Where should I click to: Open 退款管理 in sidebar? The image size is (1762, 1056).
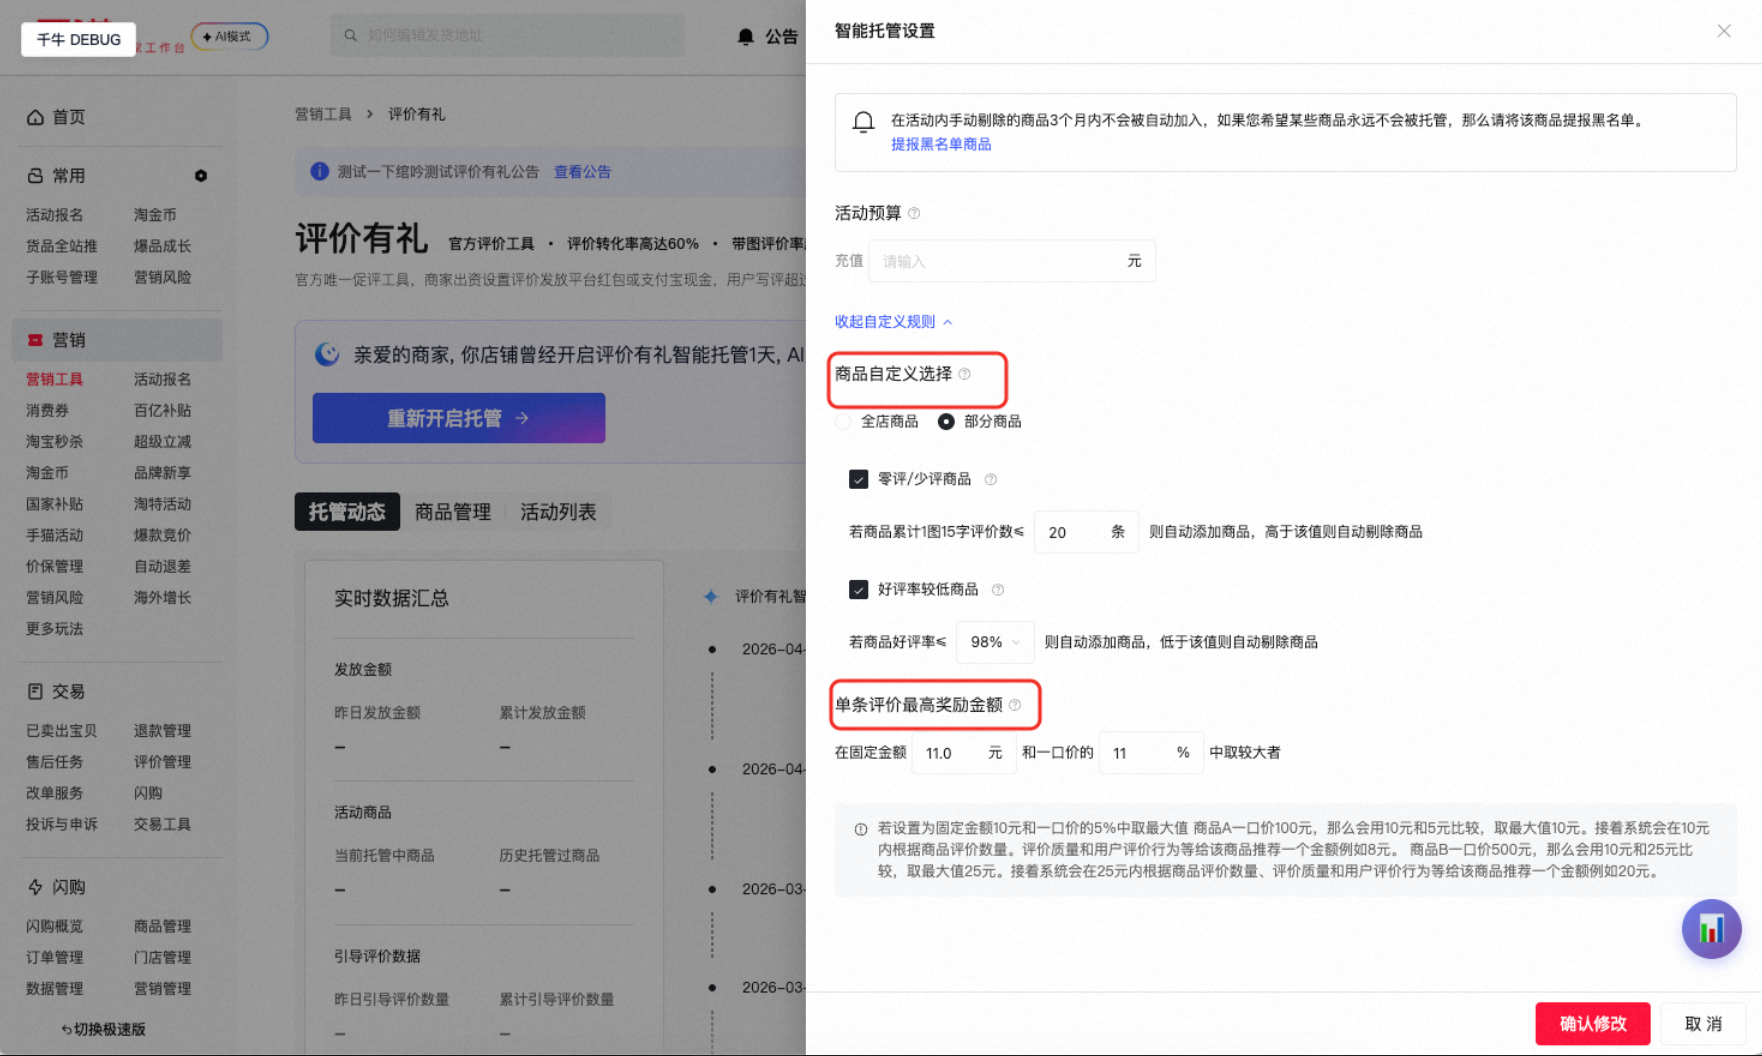point(162,731)
